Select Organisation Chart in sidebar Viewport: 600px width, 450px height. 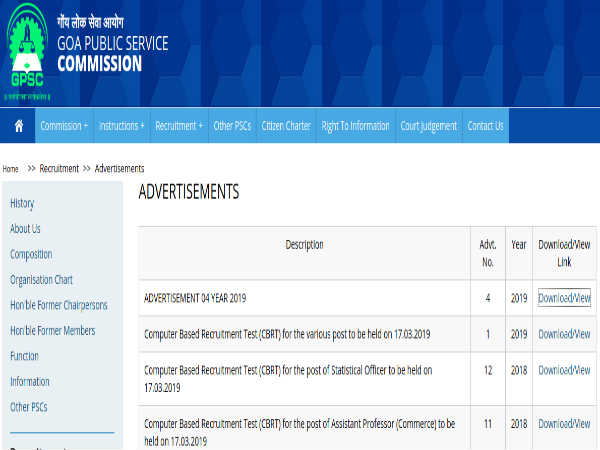pyautogui.click(x=41, y=280)
